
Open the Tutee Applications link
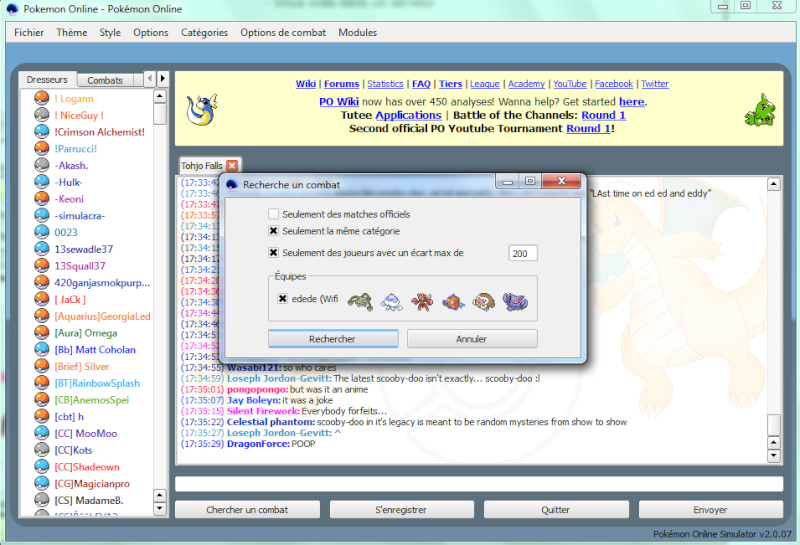point(408,115)
